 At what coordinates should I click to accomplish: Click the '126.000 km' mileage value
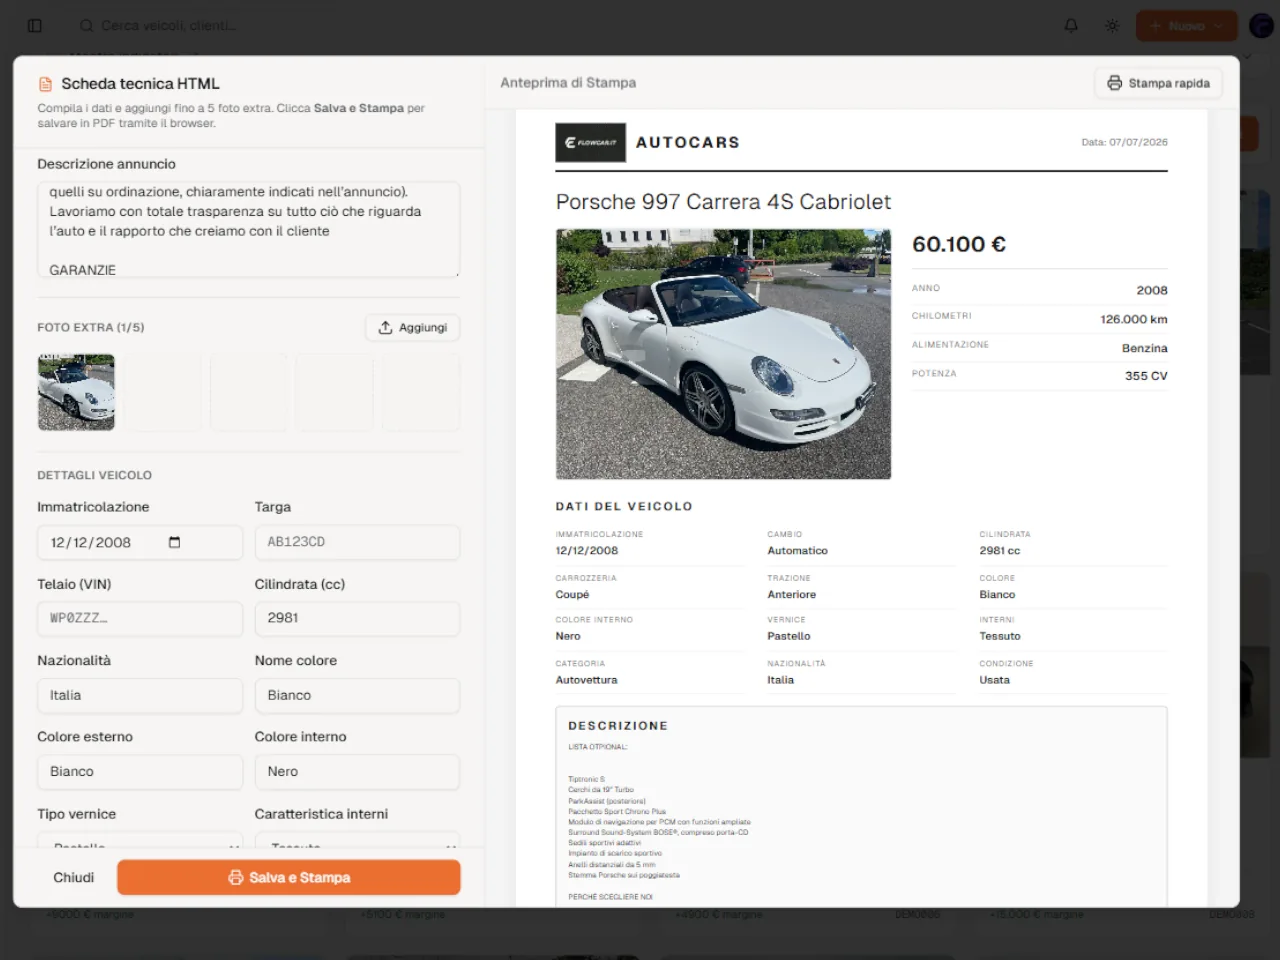[x=1134, y=319]
